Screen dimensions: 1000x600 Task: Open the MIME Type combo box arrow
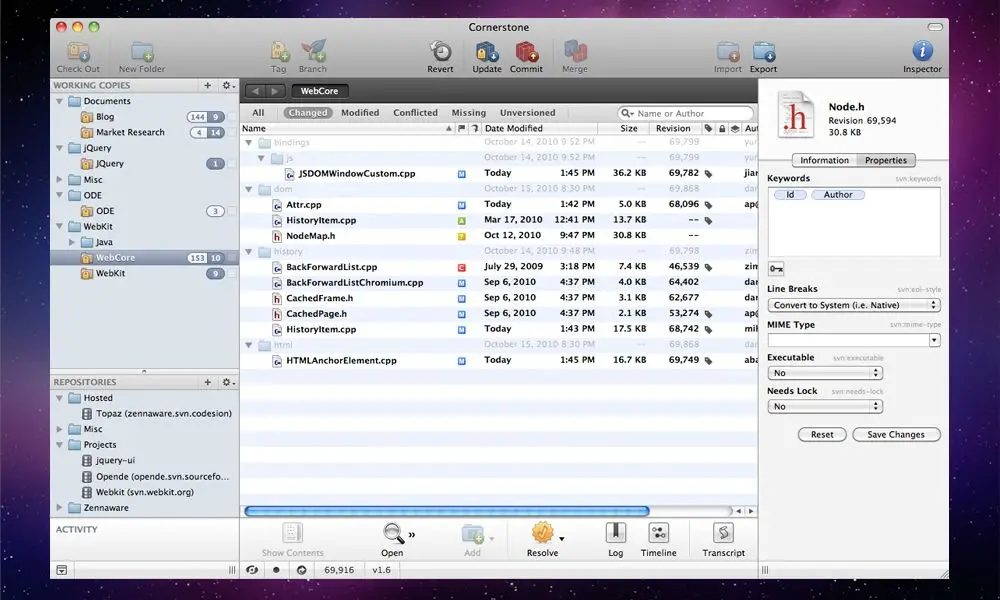click(934, 340)
